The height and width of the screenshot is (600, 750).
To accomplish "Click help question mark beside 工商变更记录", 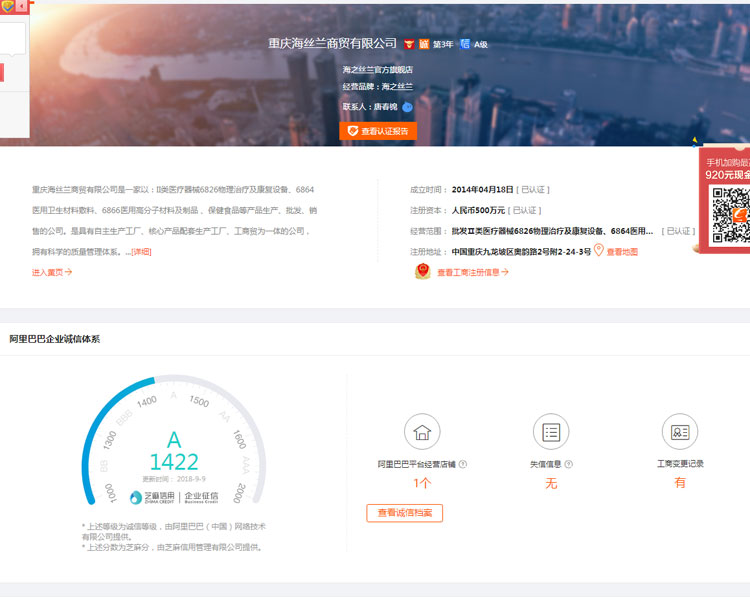I will pos(709,464).
